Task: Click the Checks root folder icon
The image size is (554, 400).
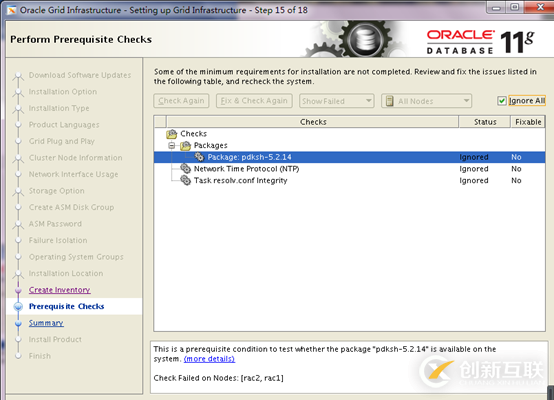Action: [x=172, y=134]
